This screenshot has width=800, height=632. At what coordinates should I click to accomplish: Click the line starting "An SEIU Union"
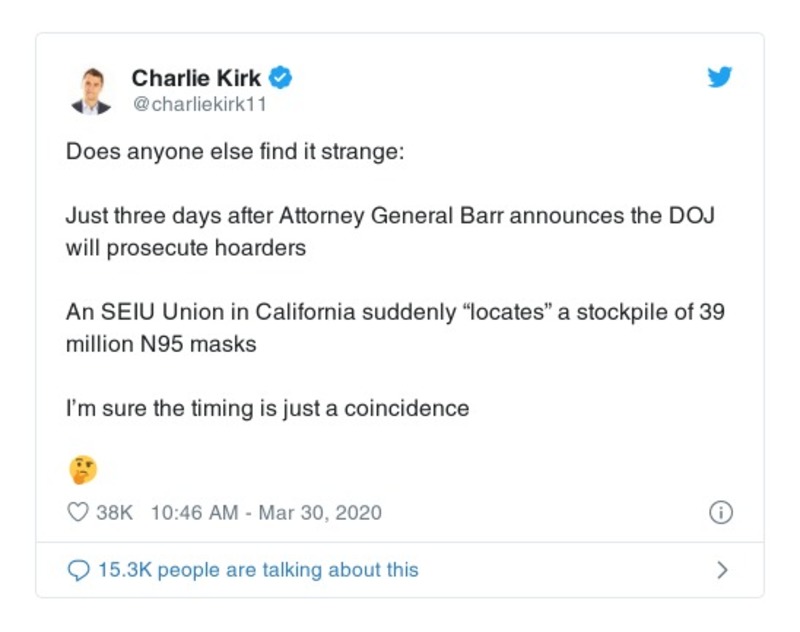394,312
